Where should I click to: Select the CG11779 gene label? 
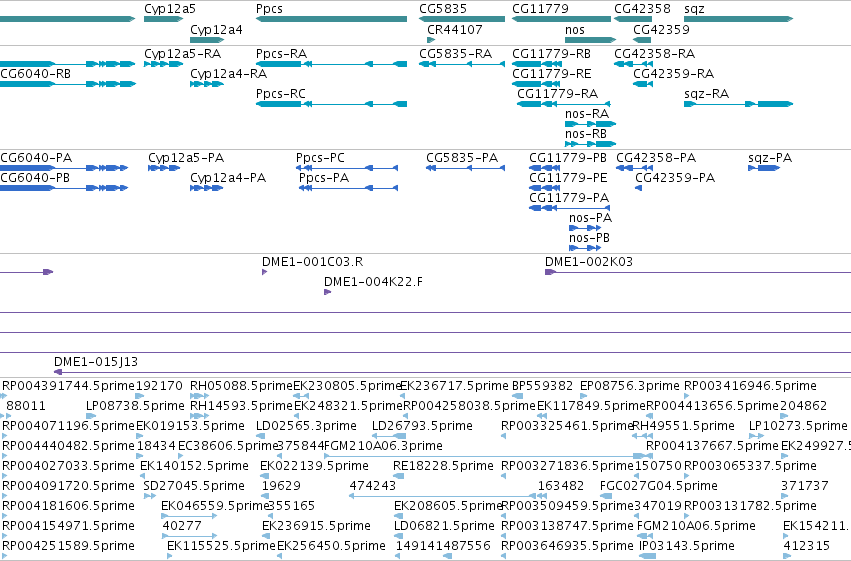(x=541, y=9)
